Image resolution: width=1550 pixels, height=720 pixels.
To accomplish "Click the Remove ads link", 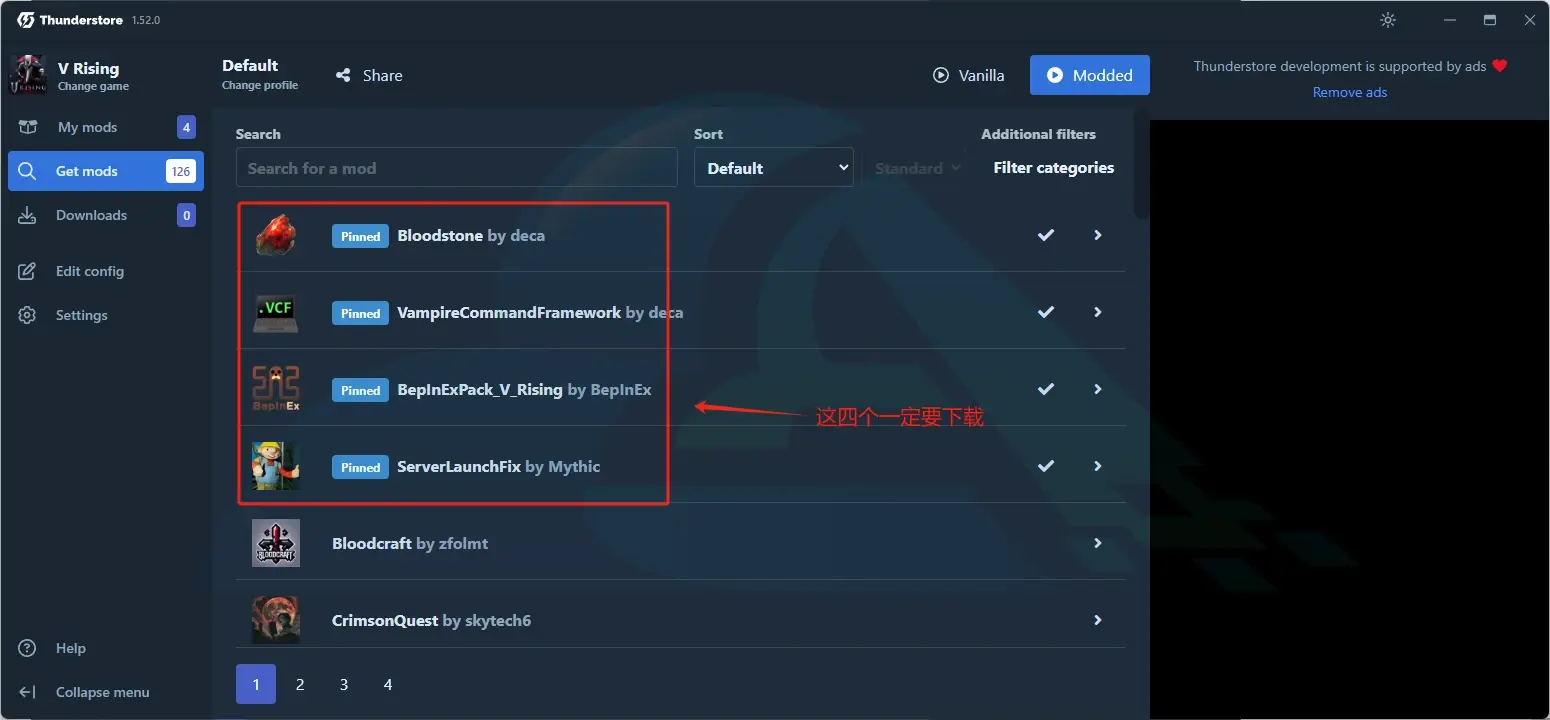I will (1350, 92).
